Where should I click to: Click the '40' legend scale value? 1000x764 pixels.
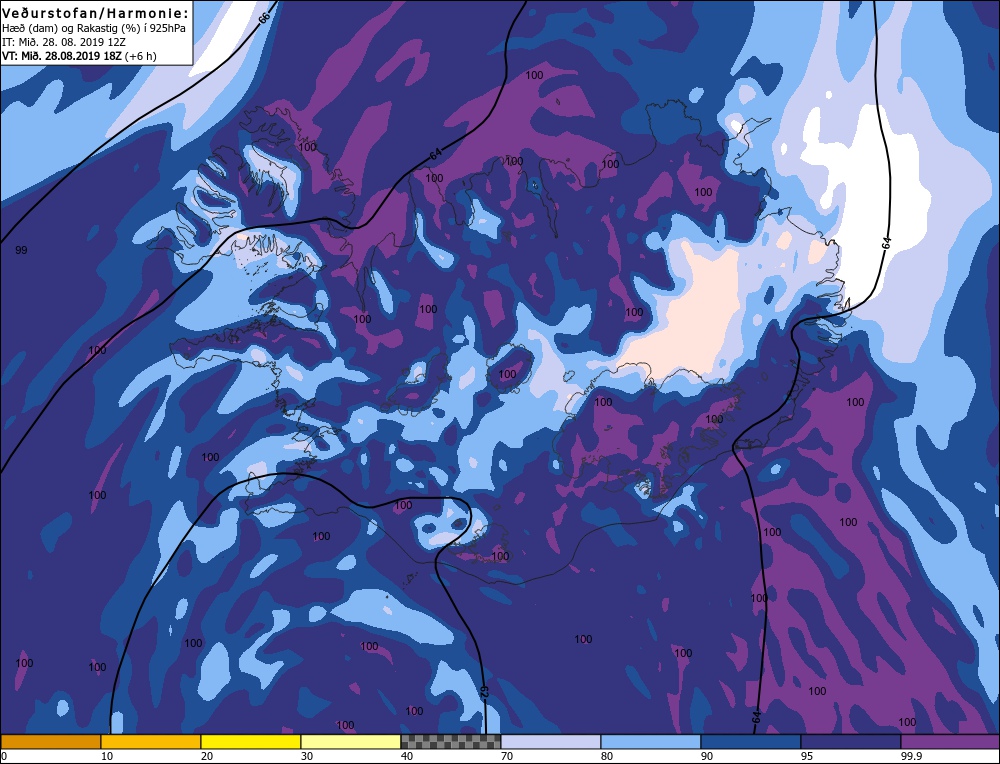pyautogui.click(x=407, y=756)
